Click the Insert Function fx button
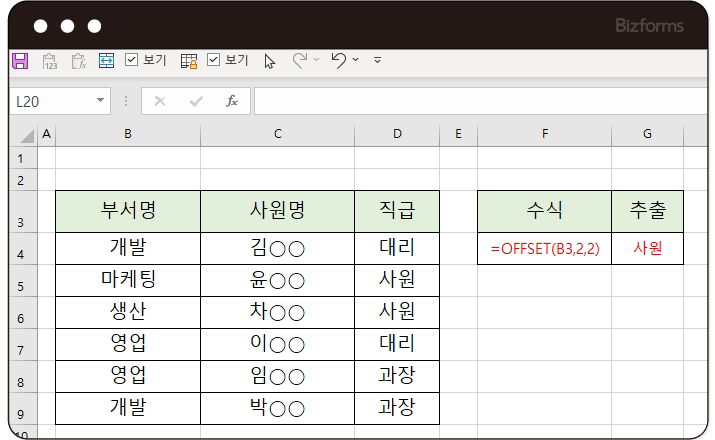This screenshot has width=715, height=440. [232, 101]
